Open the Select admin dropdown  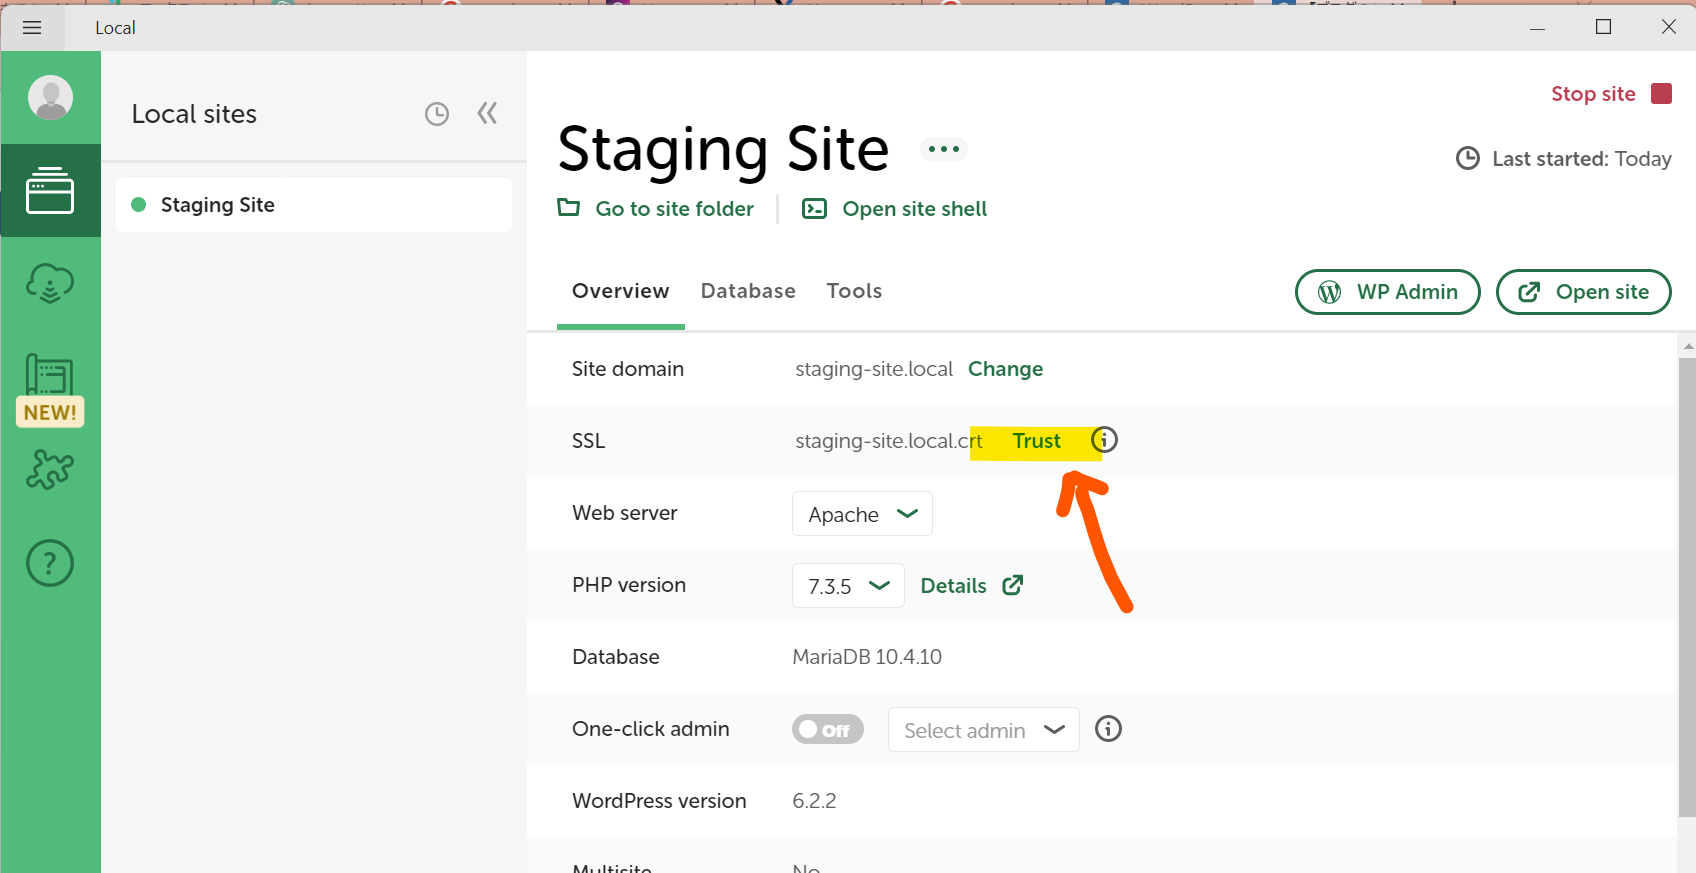[983, 730]
